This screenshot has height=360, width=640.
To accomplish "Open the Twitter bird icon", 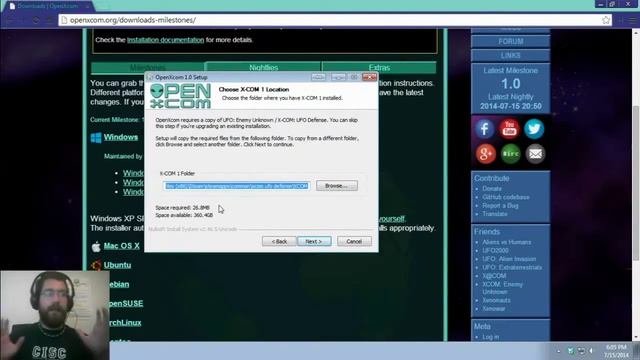I will (534, 129).
